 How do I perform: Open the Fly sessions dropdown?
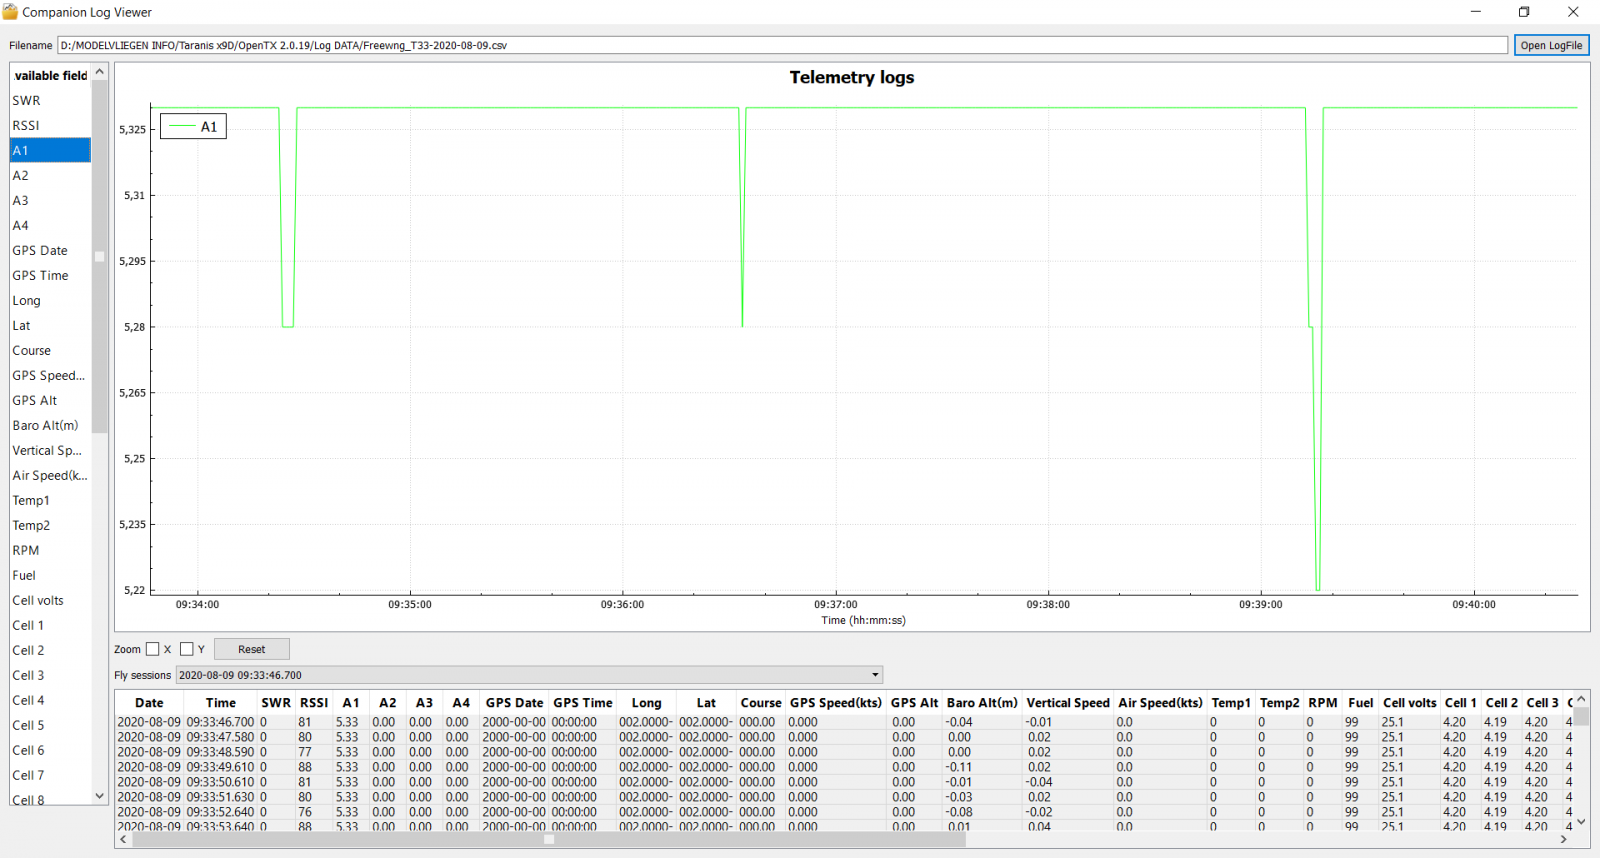coord(529,675)
